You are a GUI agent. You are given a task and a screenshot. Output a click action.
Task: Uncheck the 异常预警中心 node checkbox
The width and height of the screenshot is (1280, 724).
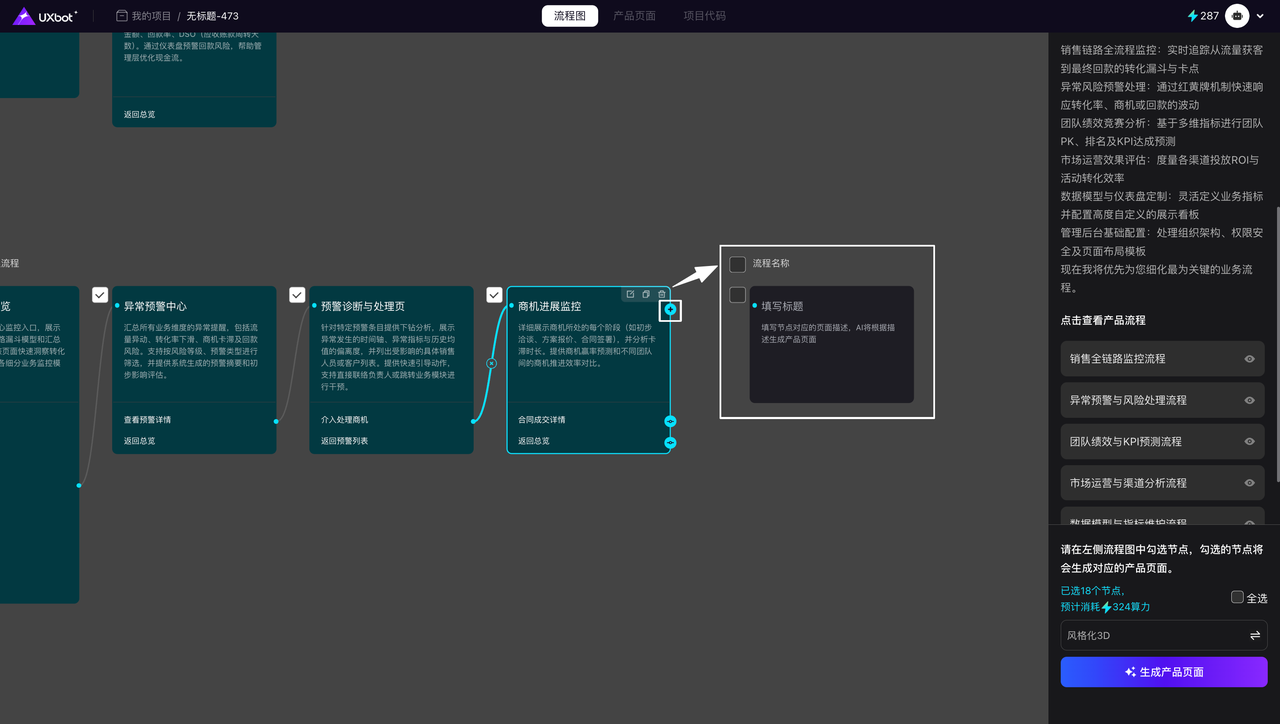100,295
